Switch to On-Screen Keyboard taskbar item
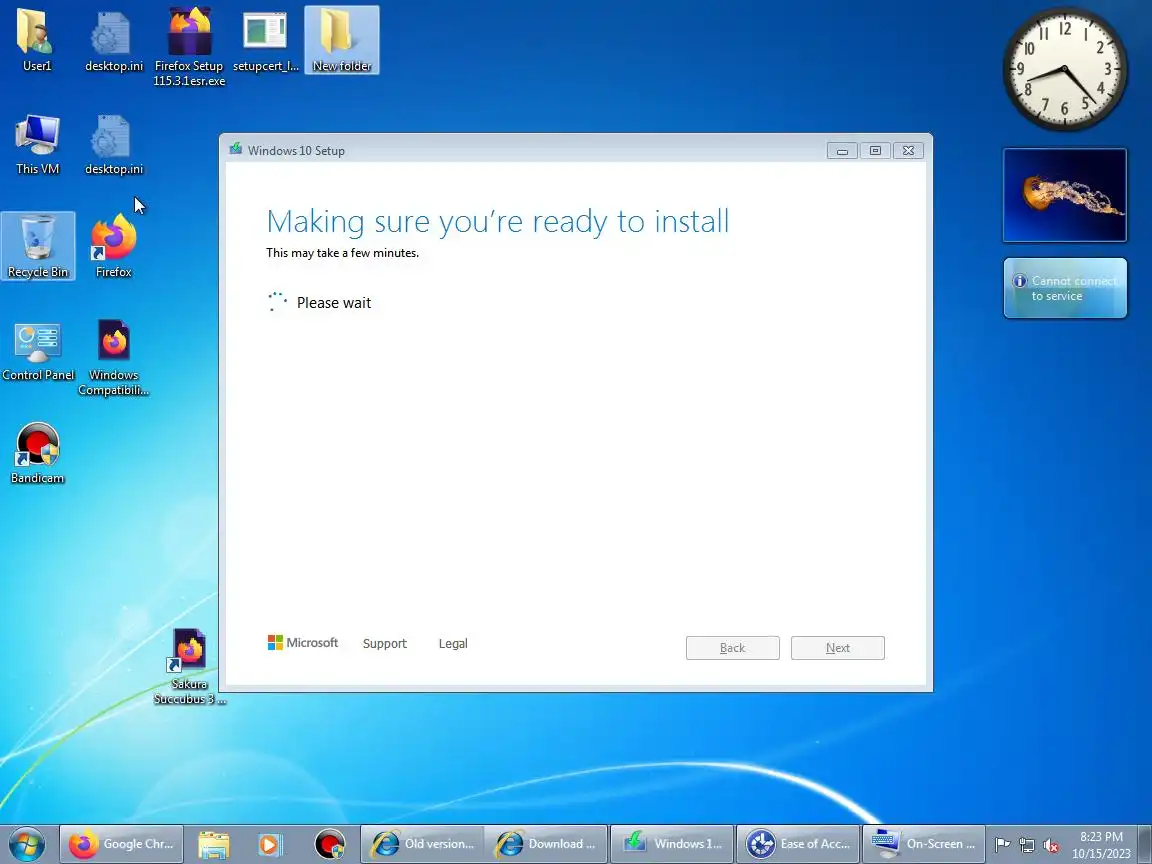 point(924,844)
